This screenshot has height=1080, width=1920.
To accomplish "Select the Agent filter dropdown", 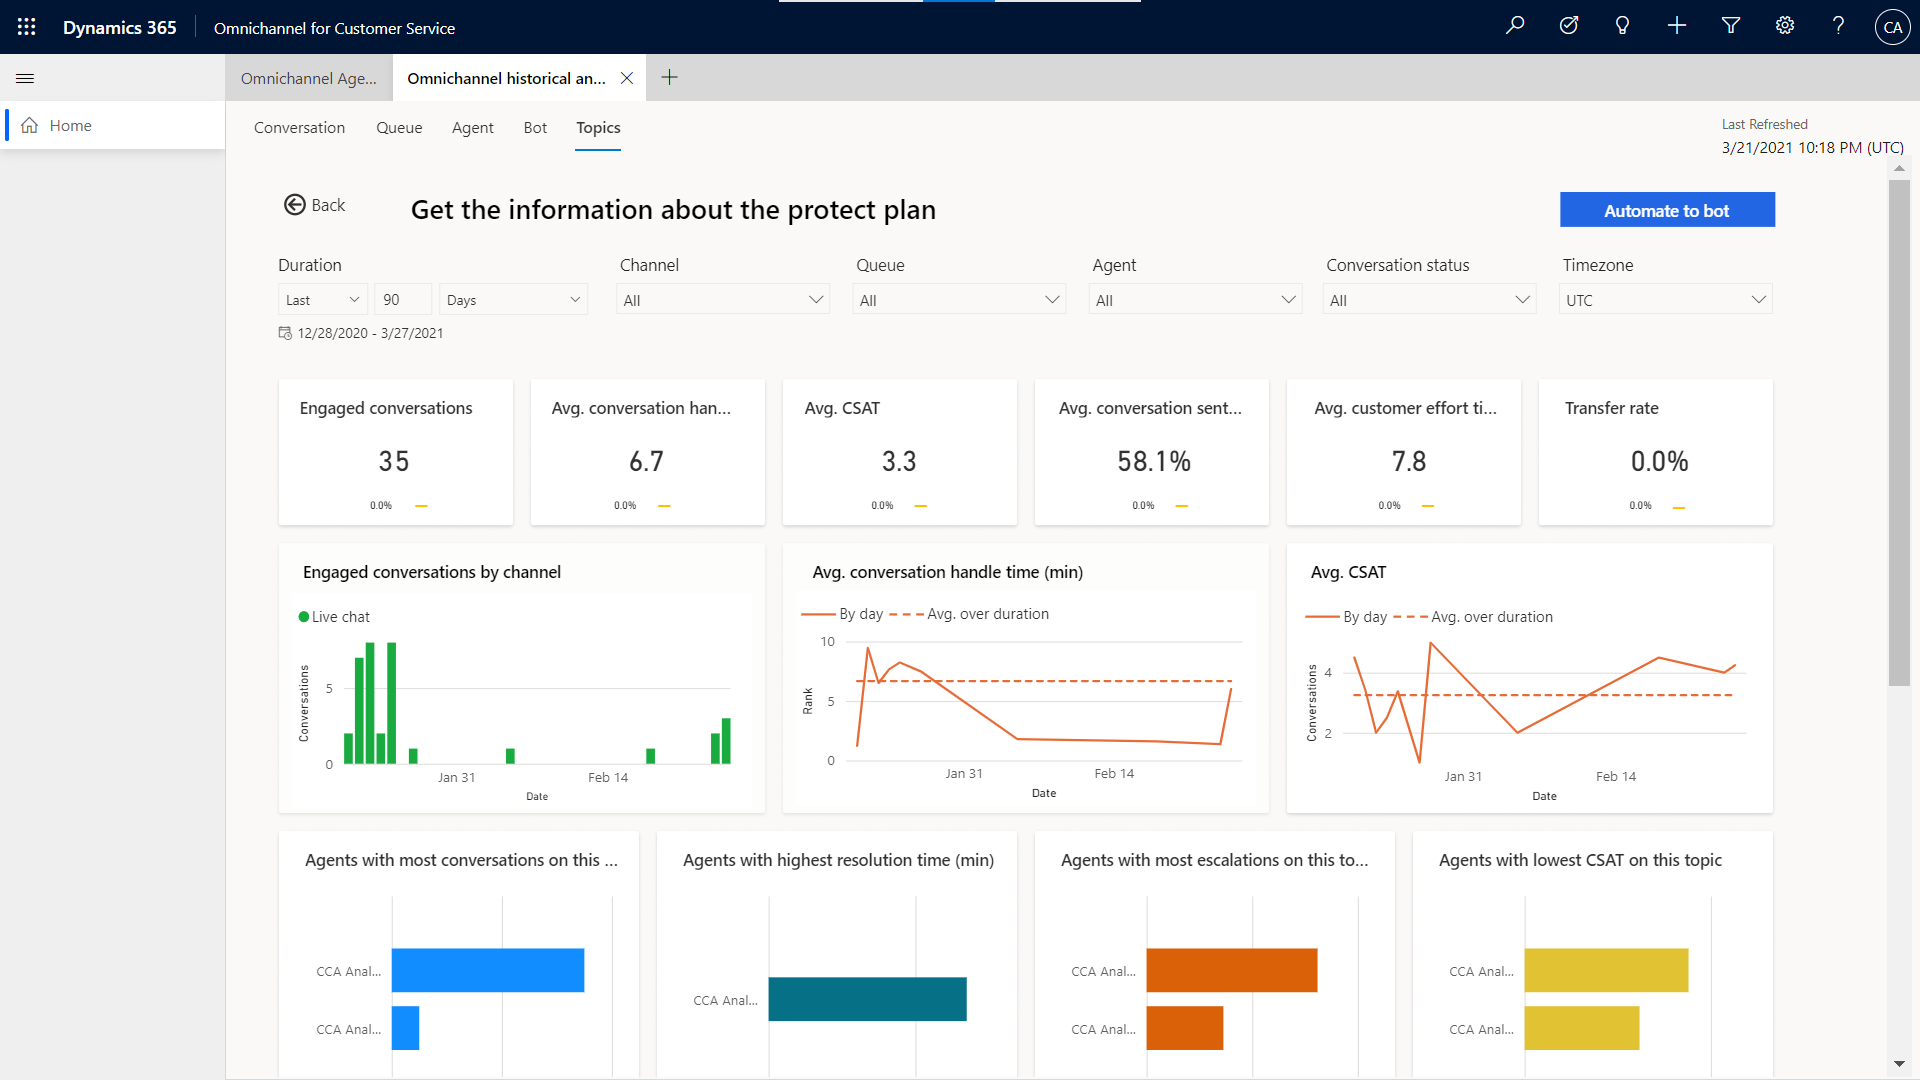I will [x=1193, y=298].
